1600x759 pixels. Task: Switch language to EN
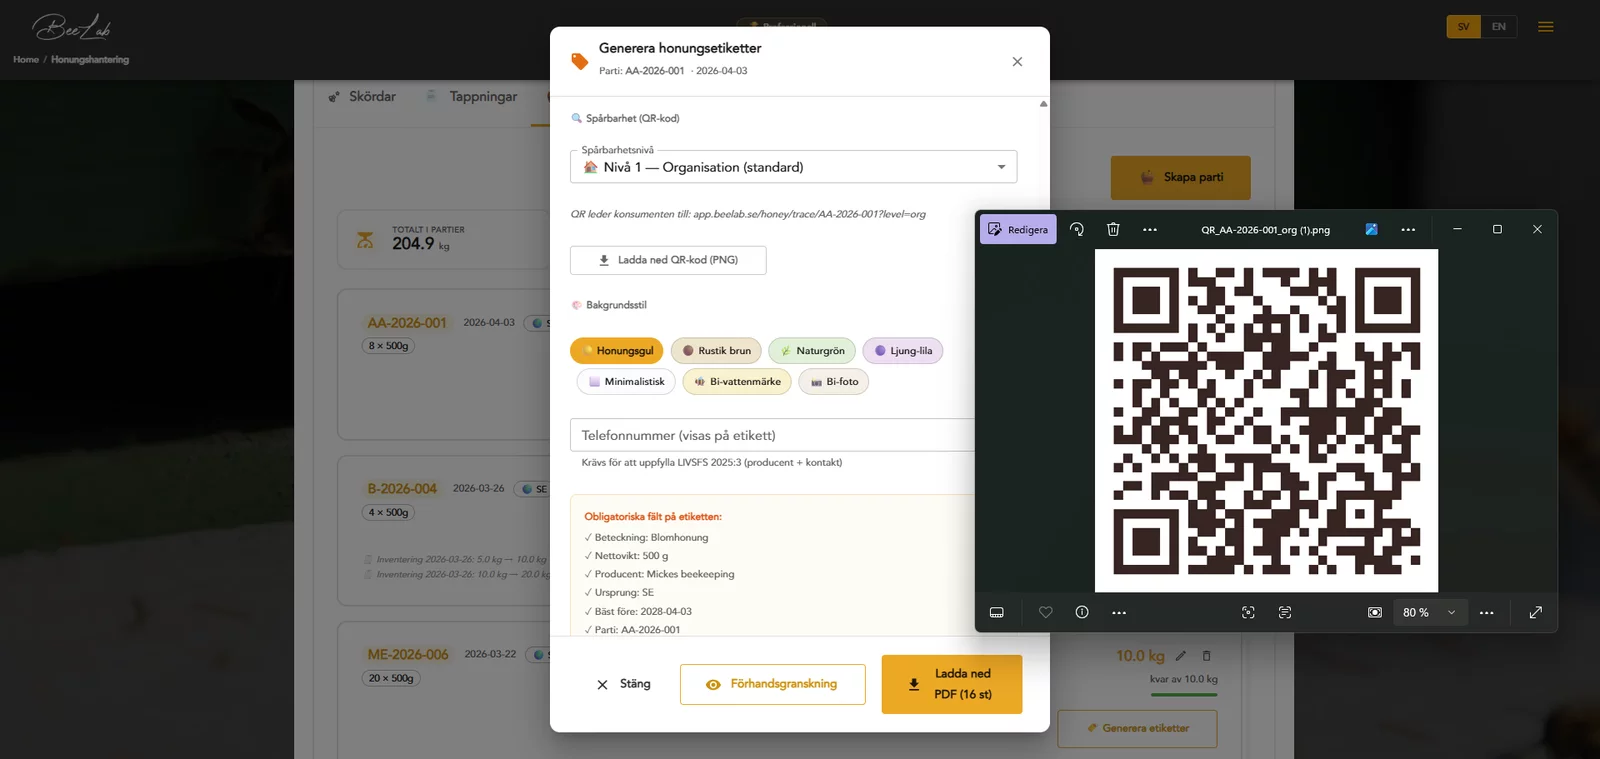click(1498, 27)
